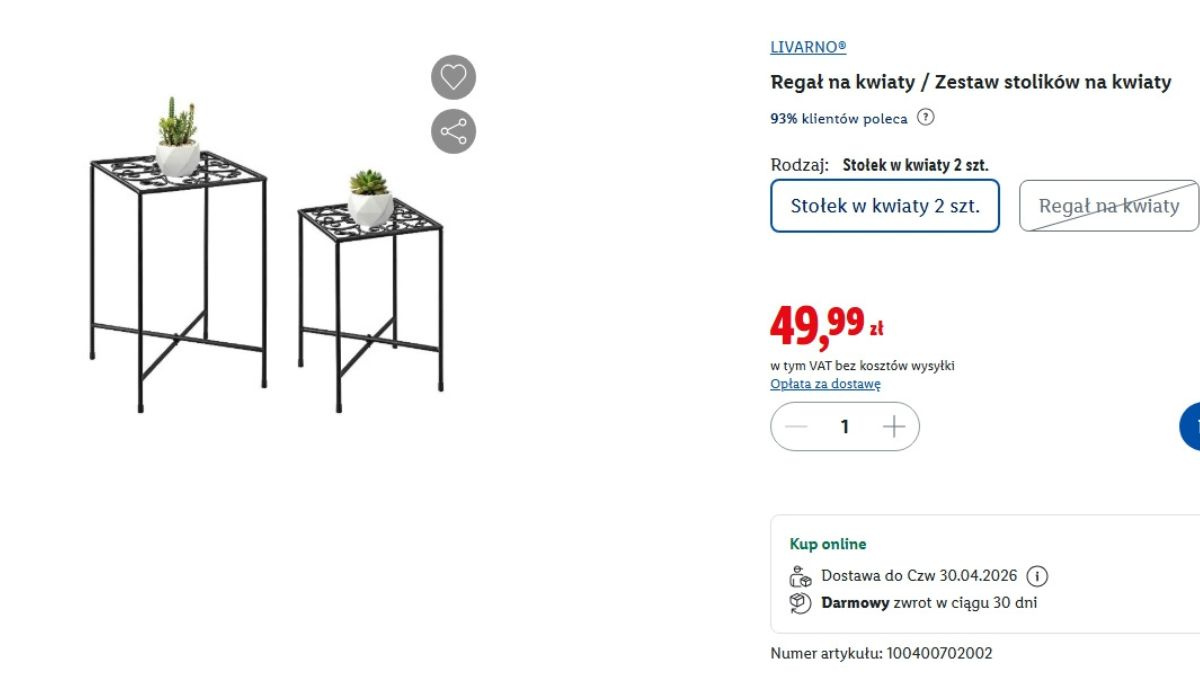Select the 'Stołek w kwiaty 2 szt.' variant
Screen dimensions: 1200x700
[x=885, y=206]
